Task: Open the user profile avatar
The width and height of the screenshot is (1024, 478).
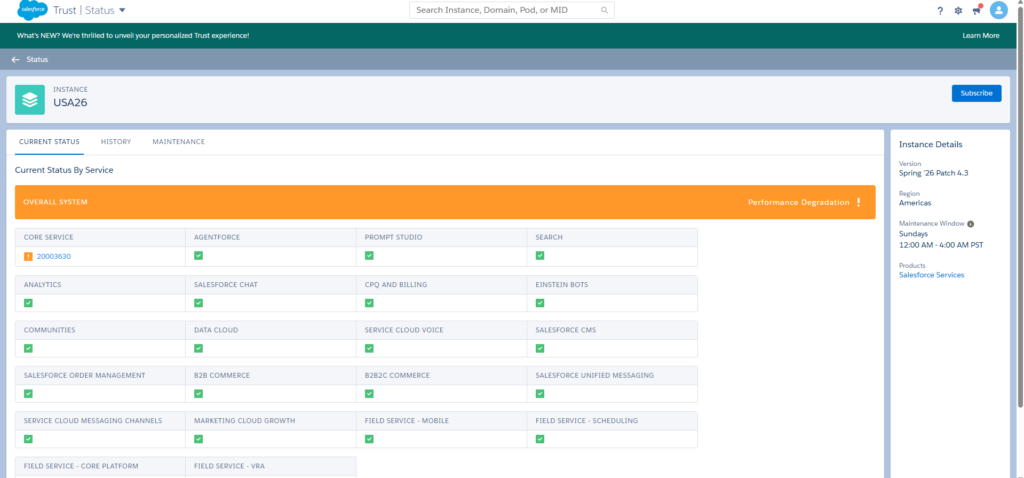Action: 999,10
